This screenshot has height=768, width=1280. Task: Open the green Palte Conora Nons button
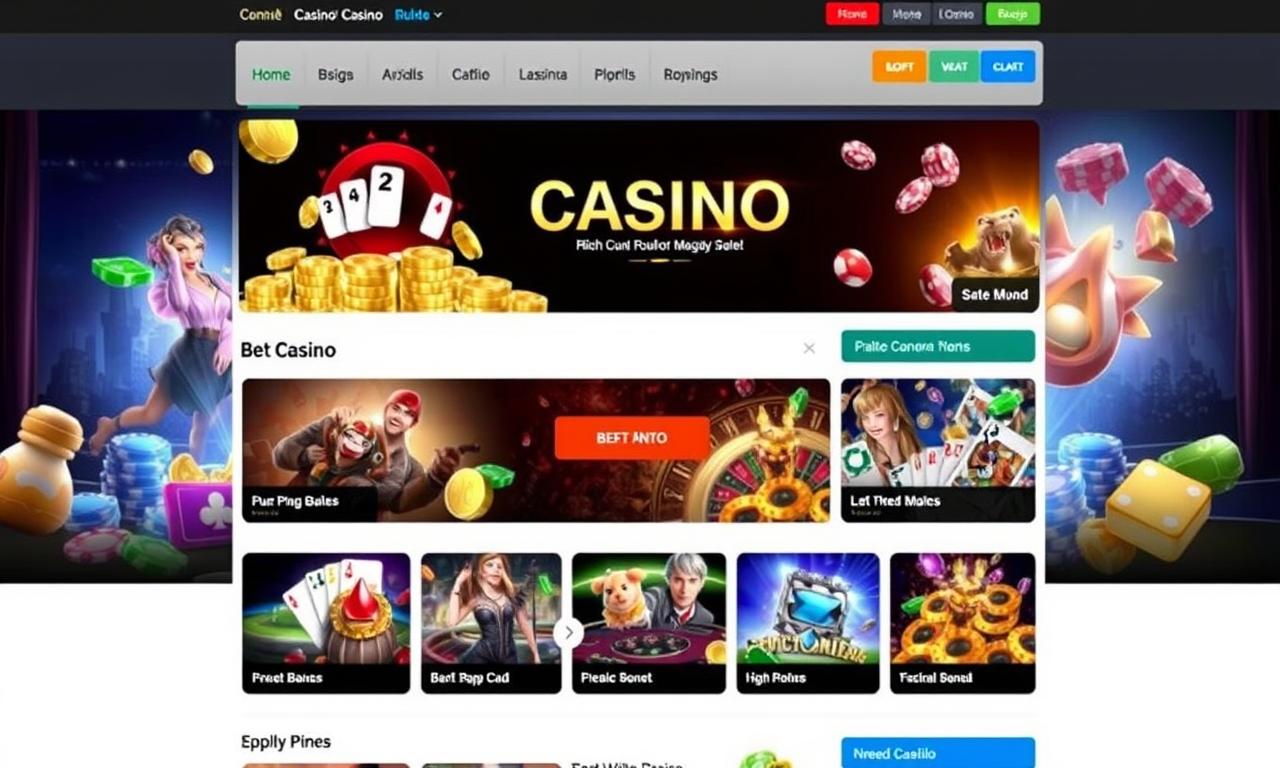click(938, 346)
